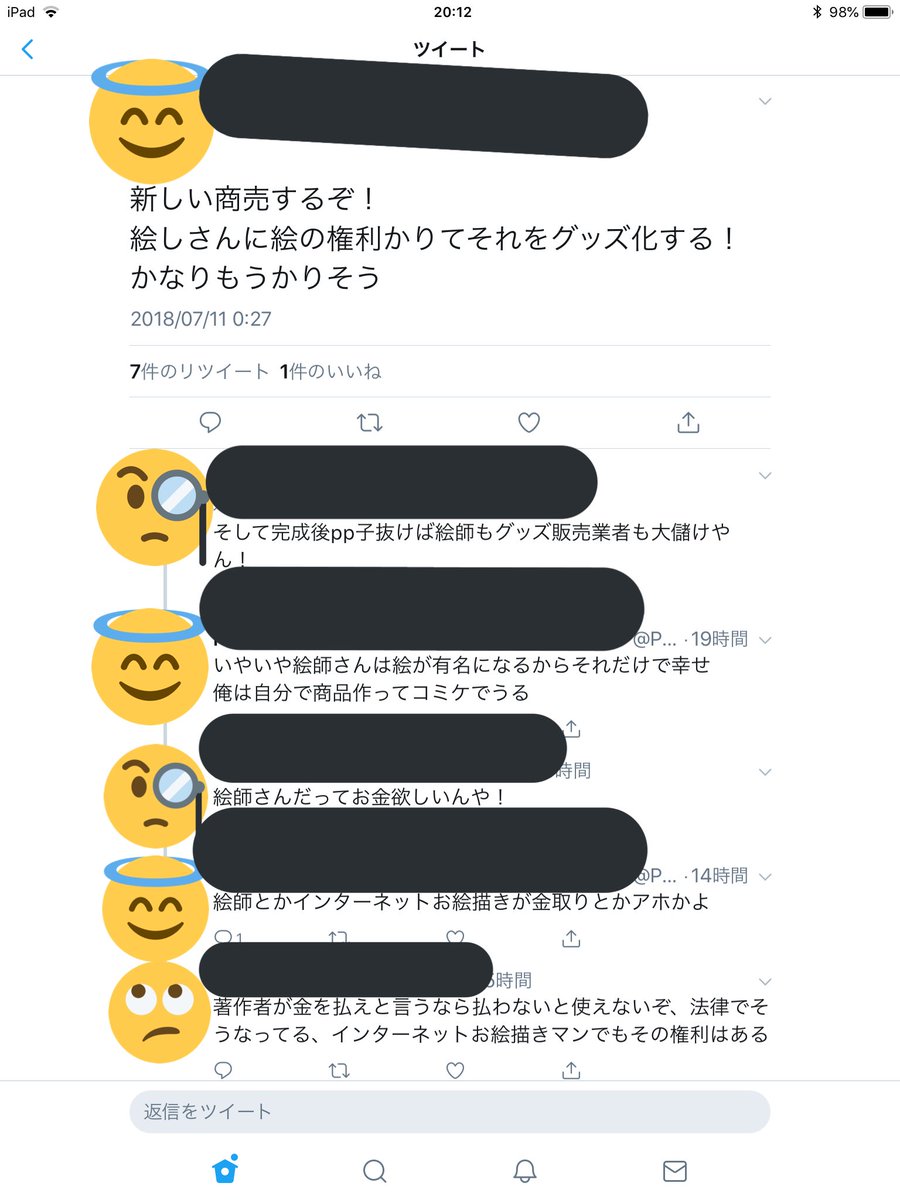Open the Notifications bell tab
Viewport: 900px width, 1200px height.
[525, 1170]
